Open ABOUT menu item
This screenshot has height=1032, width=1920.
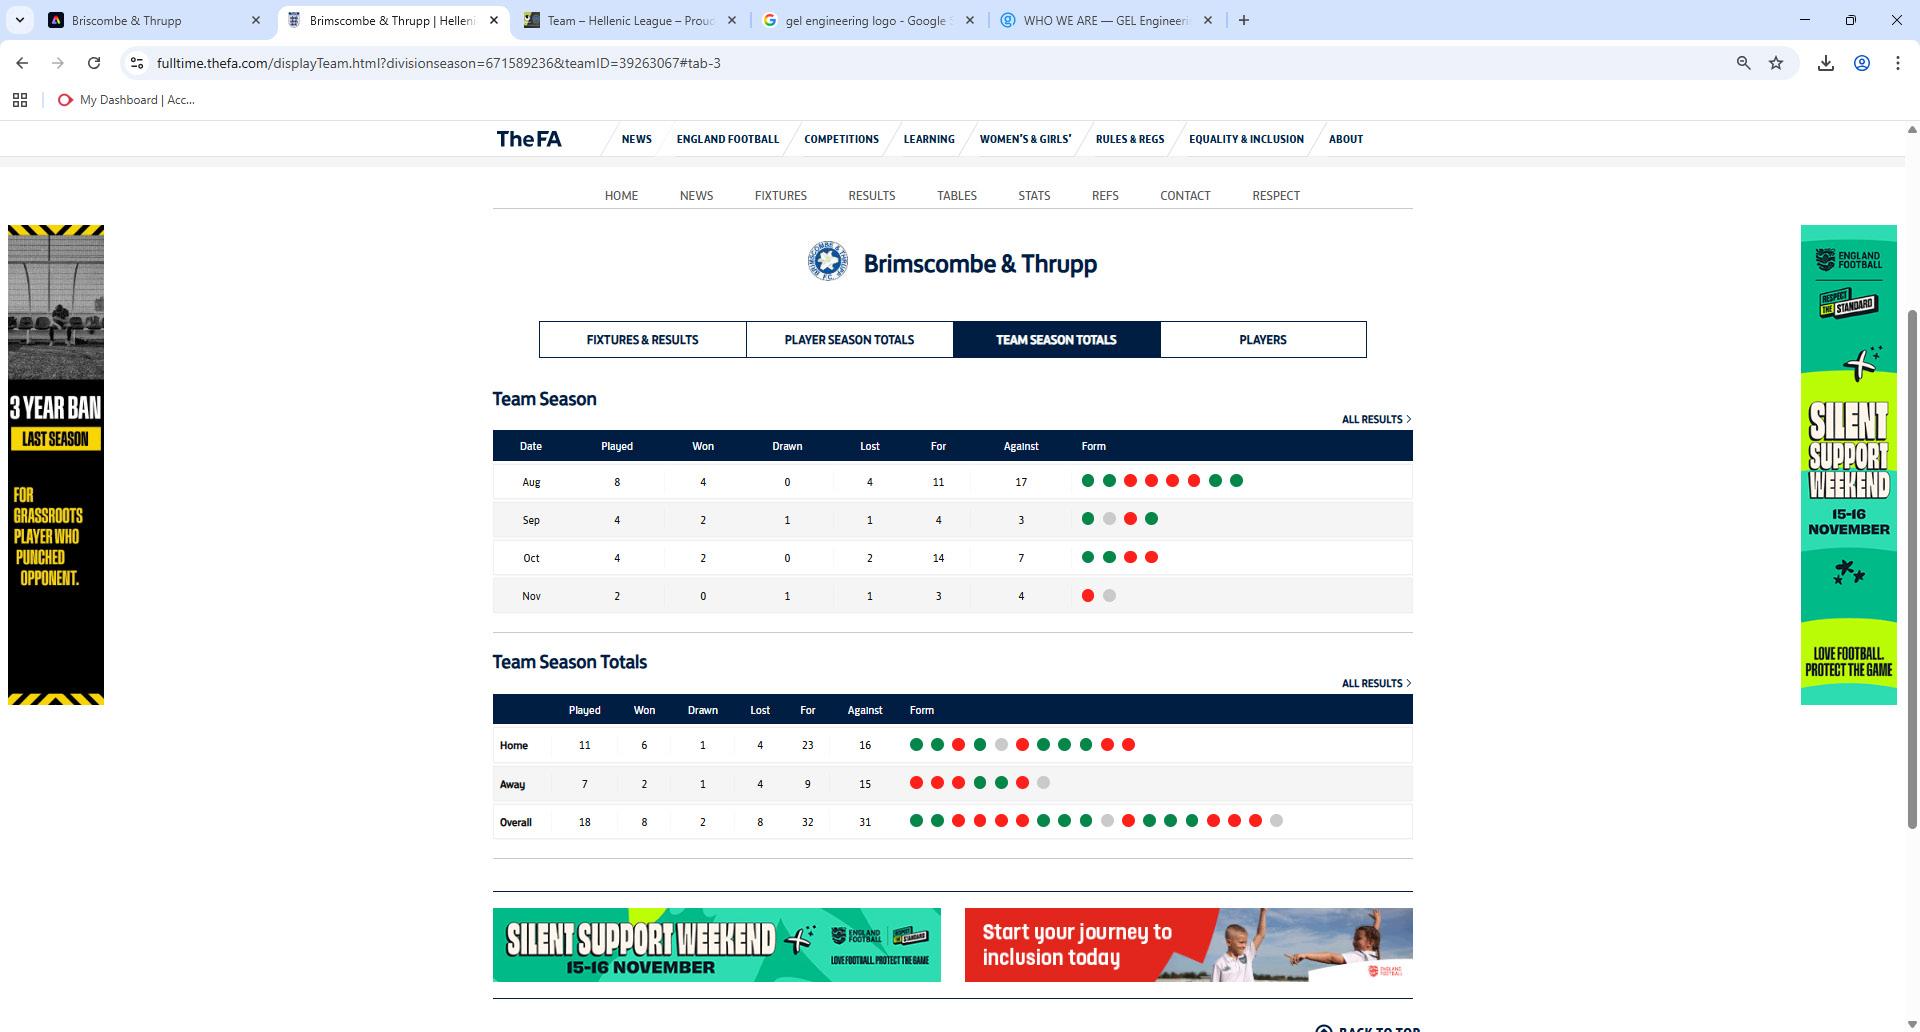pyautogui.click(x=1345, y=139)
